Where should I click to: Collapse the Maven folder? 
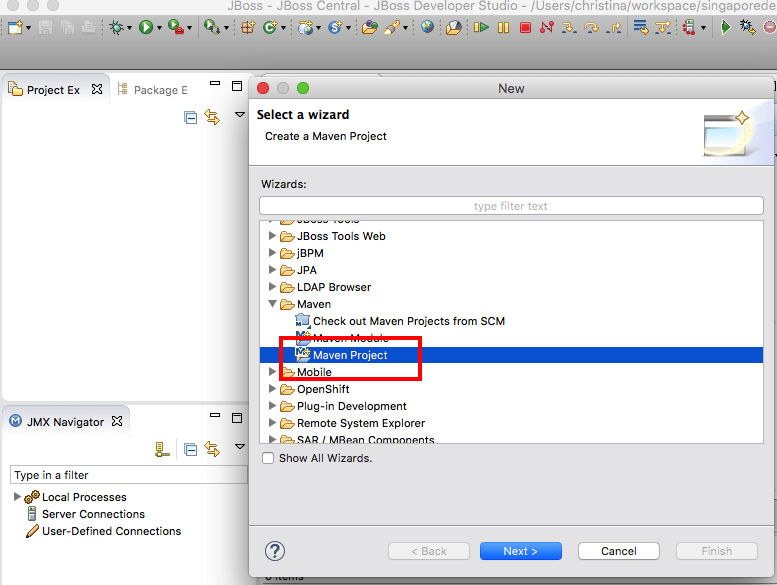tap(272, 304)
